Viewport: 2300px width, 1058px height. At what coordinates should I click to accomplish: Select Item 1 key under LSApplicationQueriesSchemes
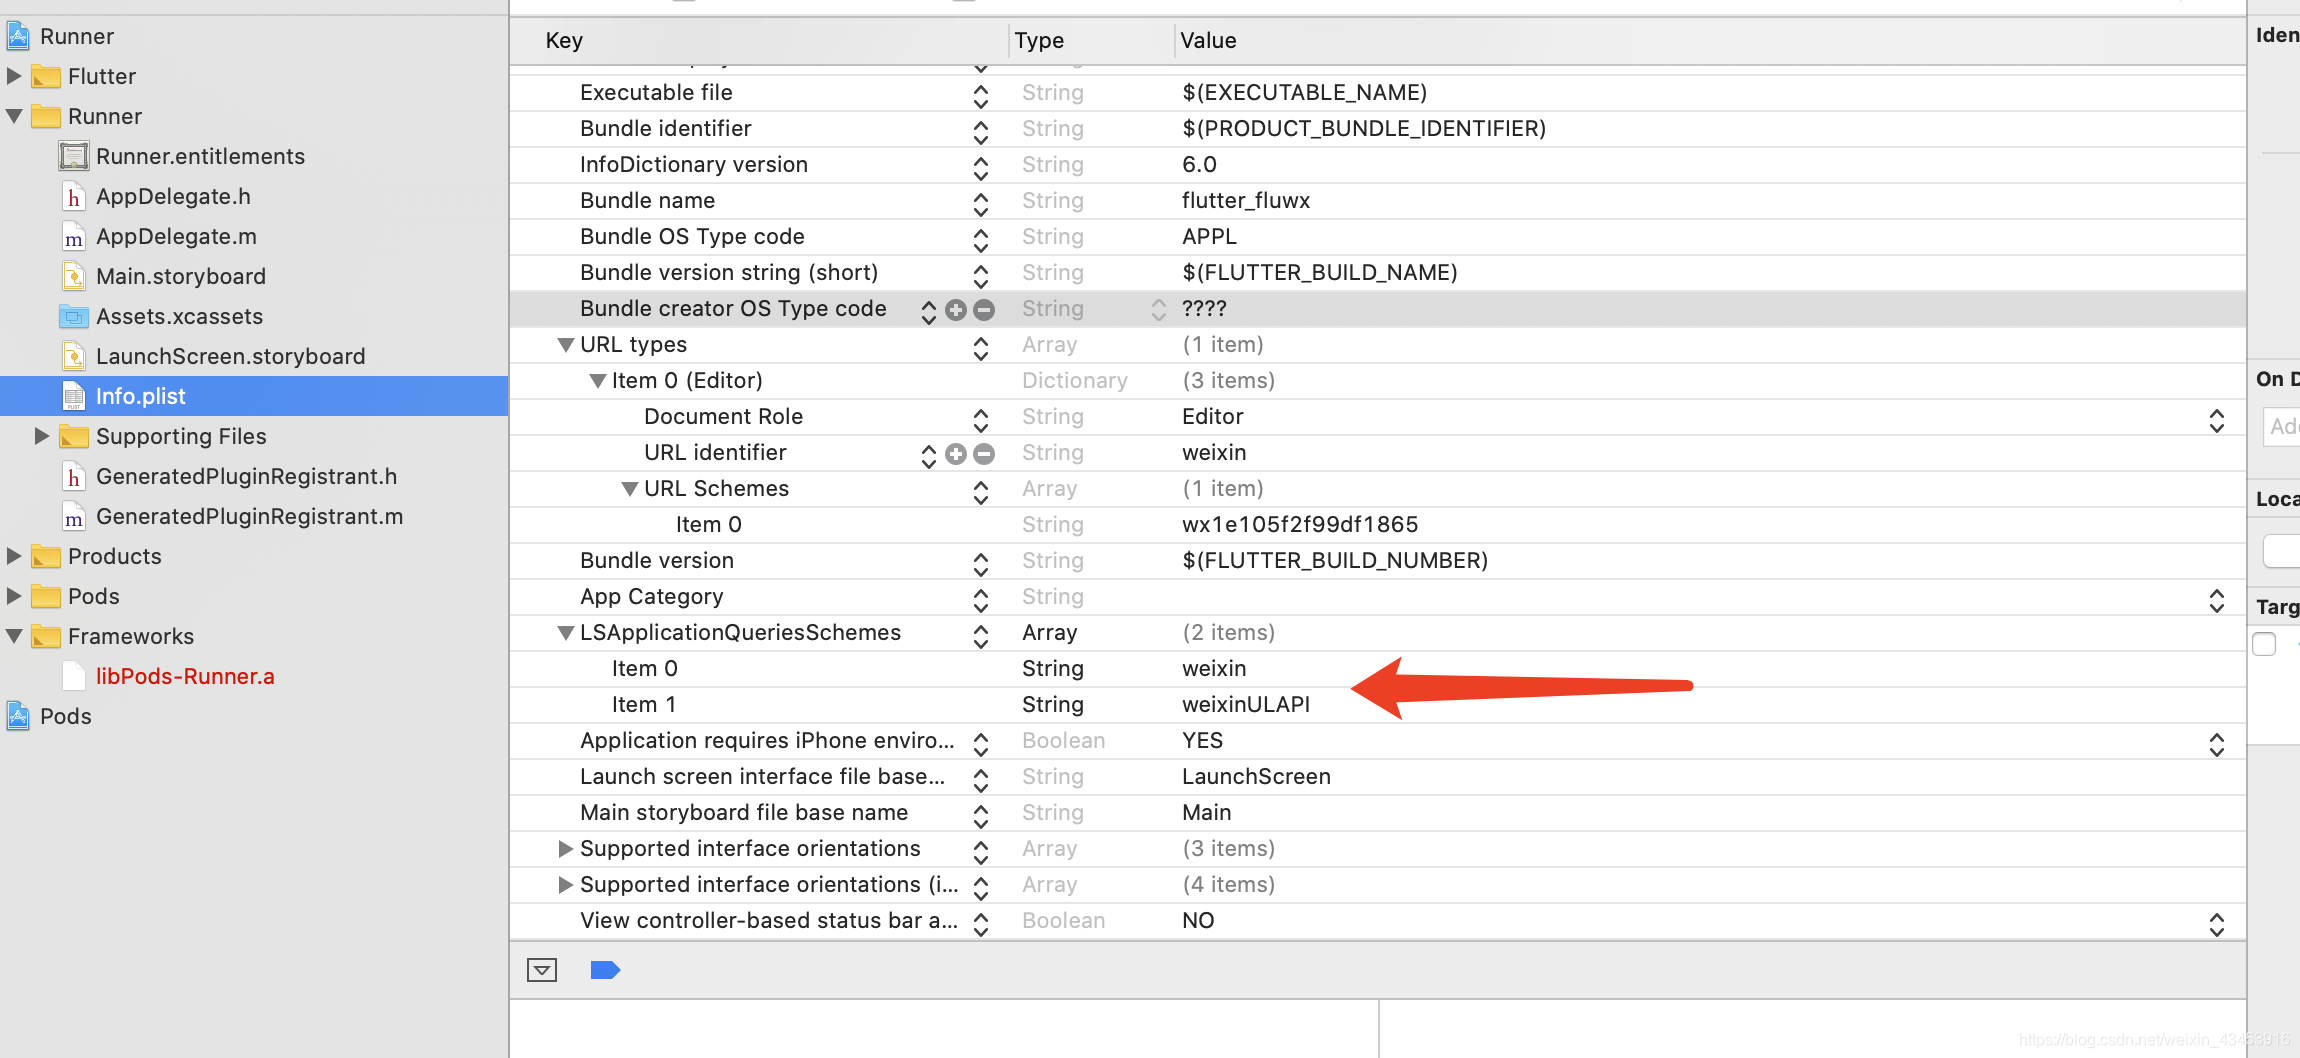[x=644, y=705]
